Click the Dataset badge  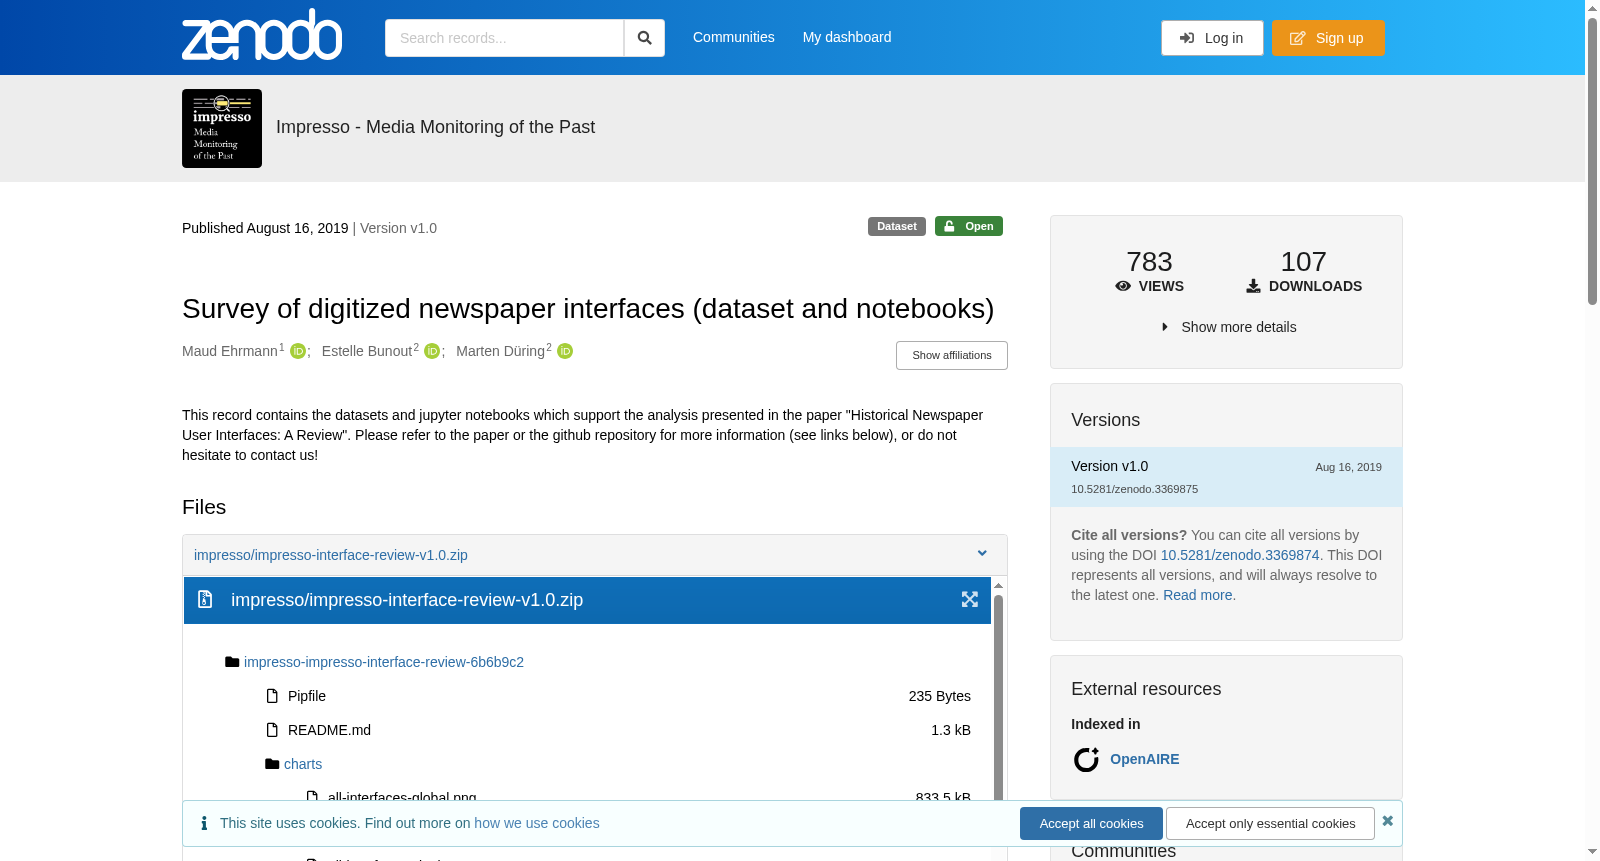[x=897, y=226]
